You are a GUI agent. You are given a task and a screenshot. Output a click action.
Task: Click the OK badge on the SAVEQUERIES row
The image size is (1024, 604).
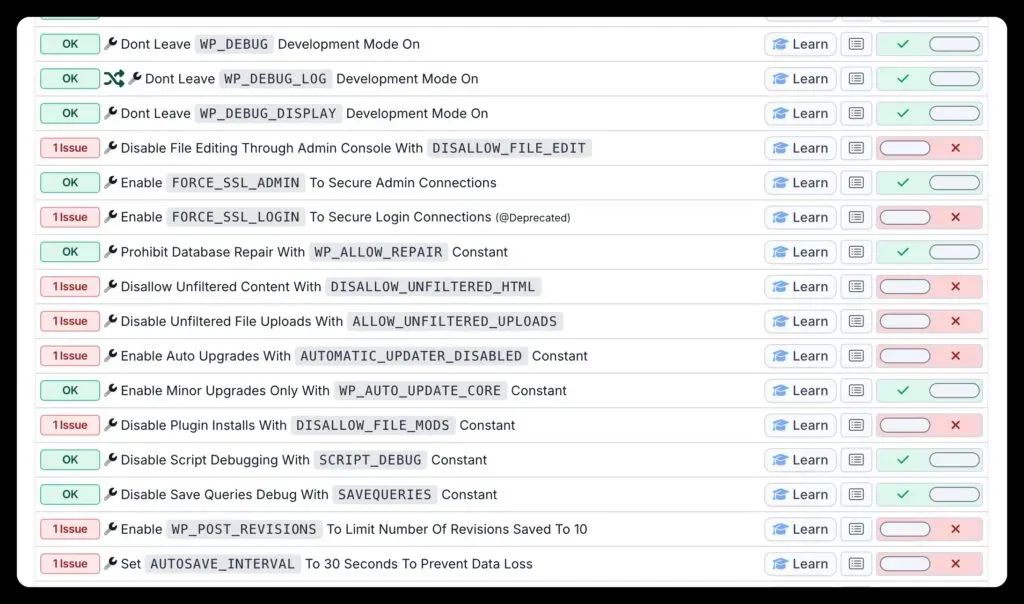69,494
